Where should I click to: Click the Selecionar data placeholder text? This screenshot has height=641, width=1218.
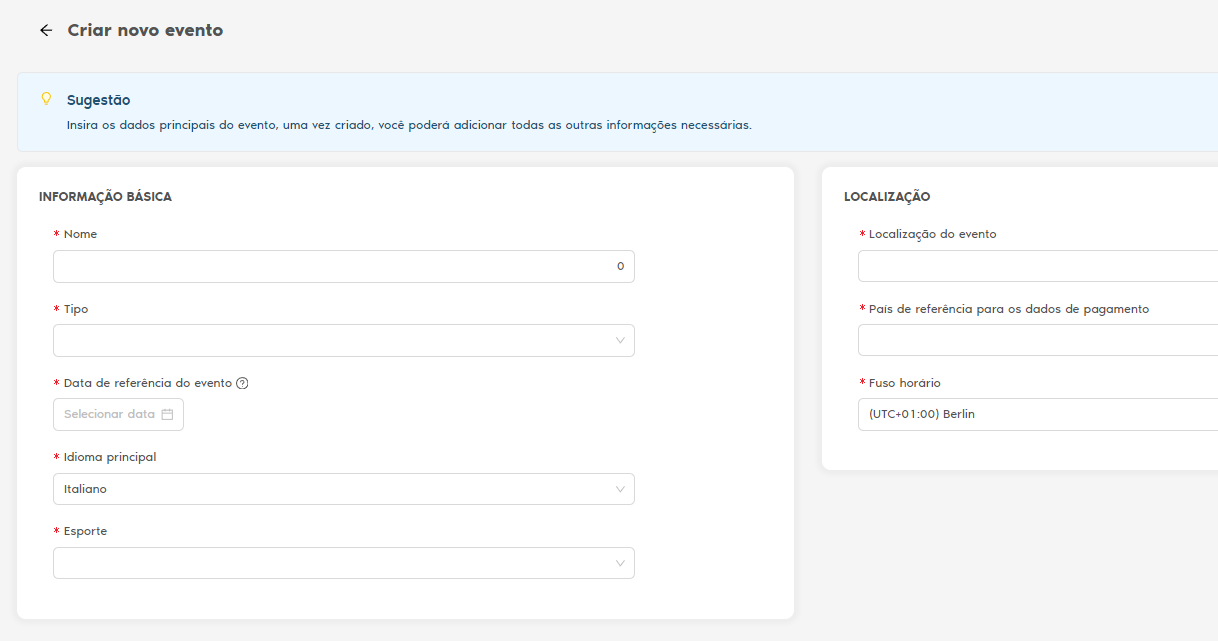tap(109, 414)
